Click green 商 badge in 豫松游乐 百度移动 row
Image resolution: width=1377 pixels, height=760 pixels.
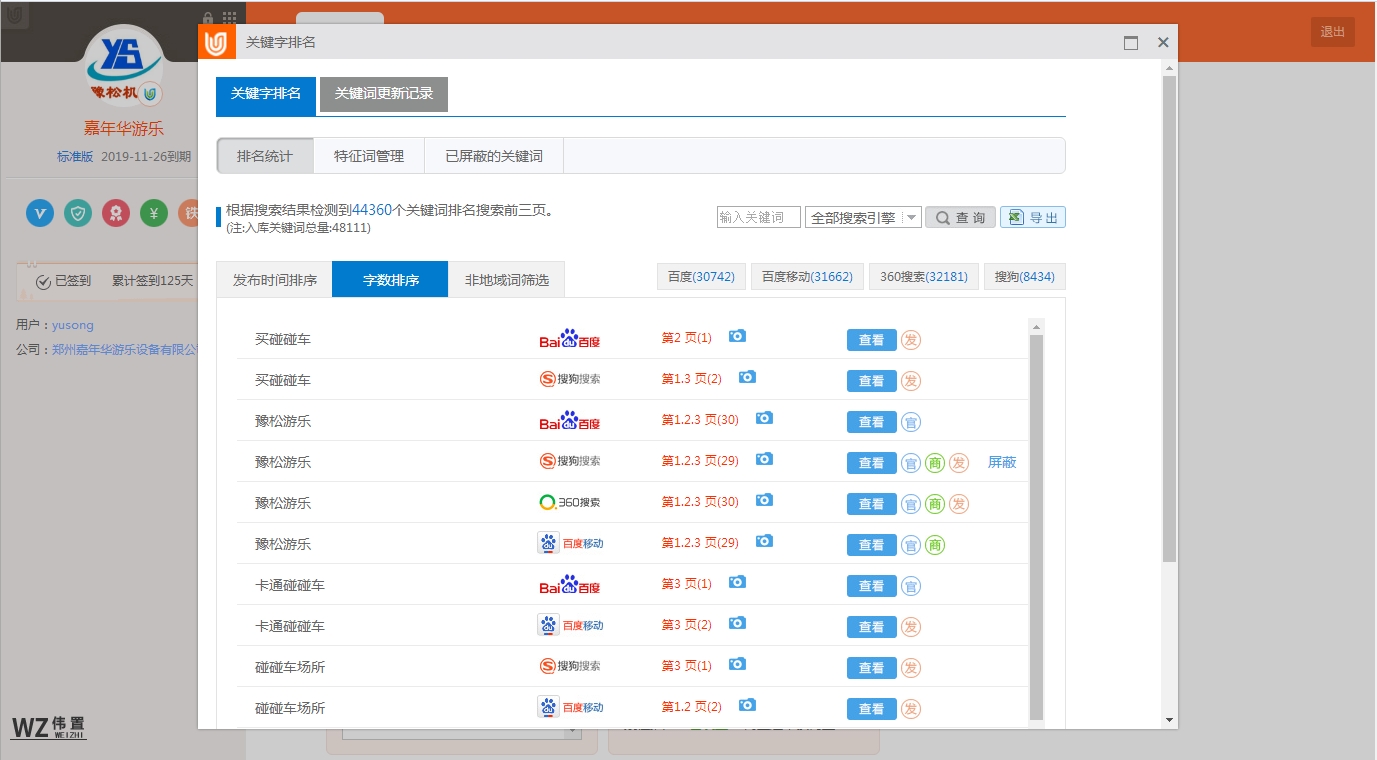pos(935,545)
